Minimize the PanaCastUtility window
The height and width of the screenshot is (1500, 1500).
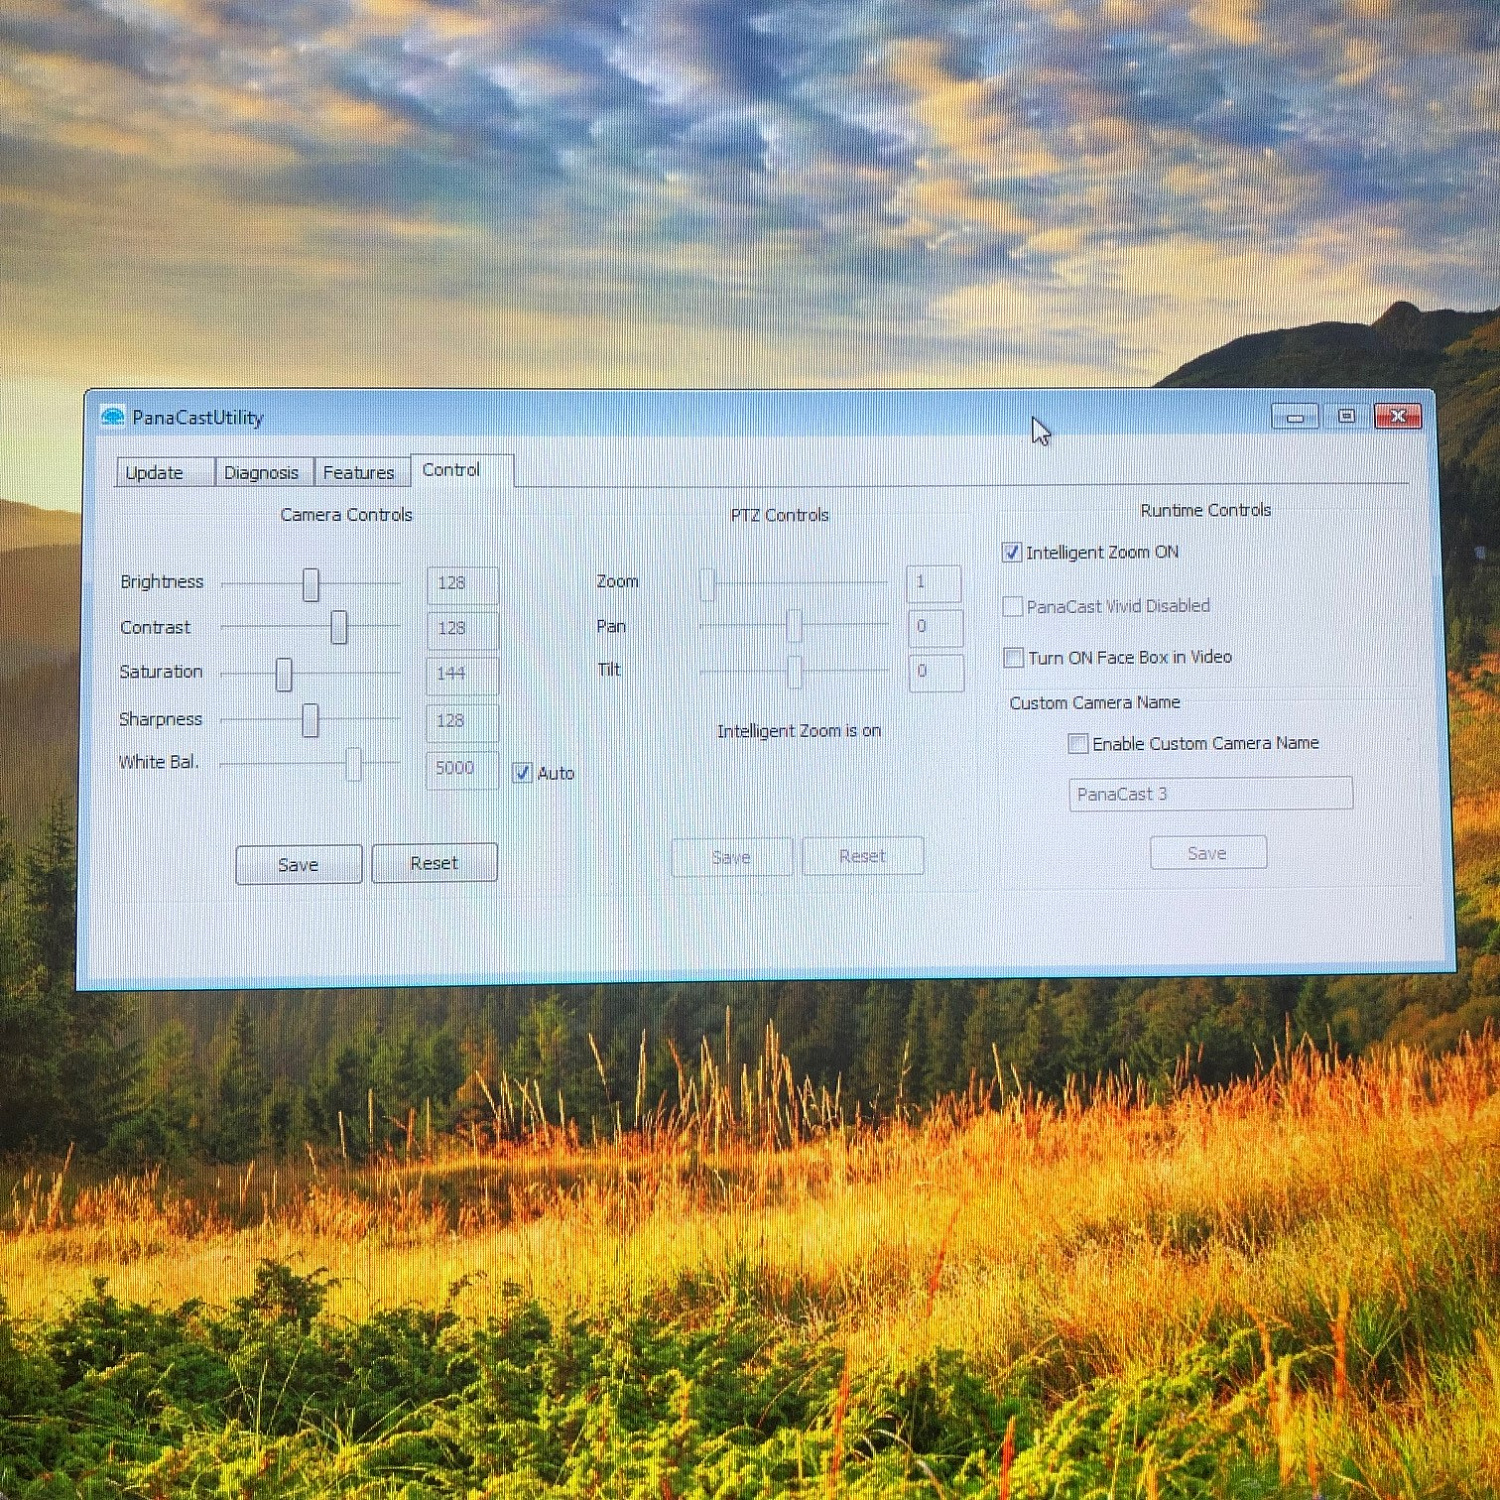[1294, 416]
